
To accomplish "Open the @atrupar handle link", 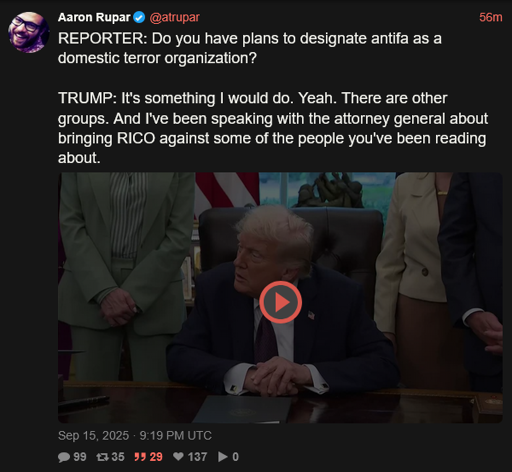I will point(174,17).
